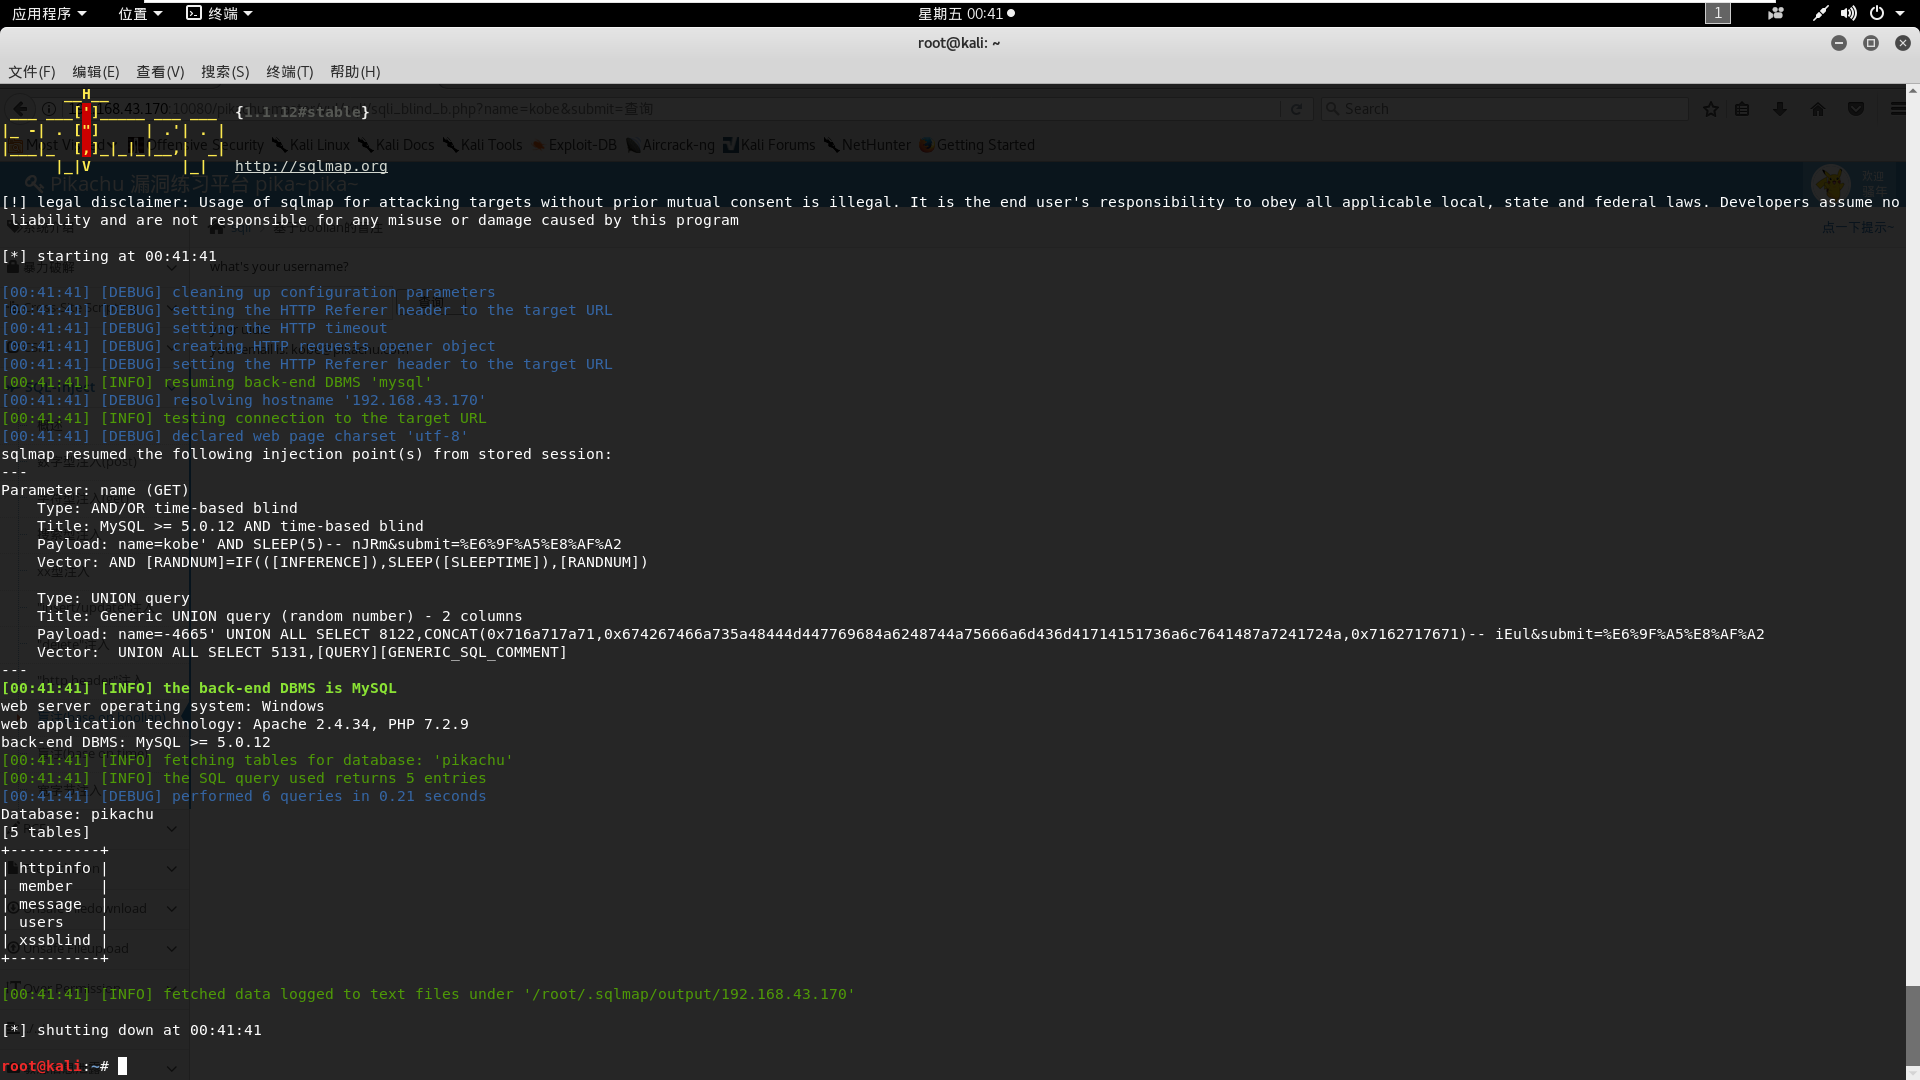
Task: Click the volume speaker icon
Action: (x=1848, y=13)
